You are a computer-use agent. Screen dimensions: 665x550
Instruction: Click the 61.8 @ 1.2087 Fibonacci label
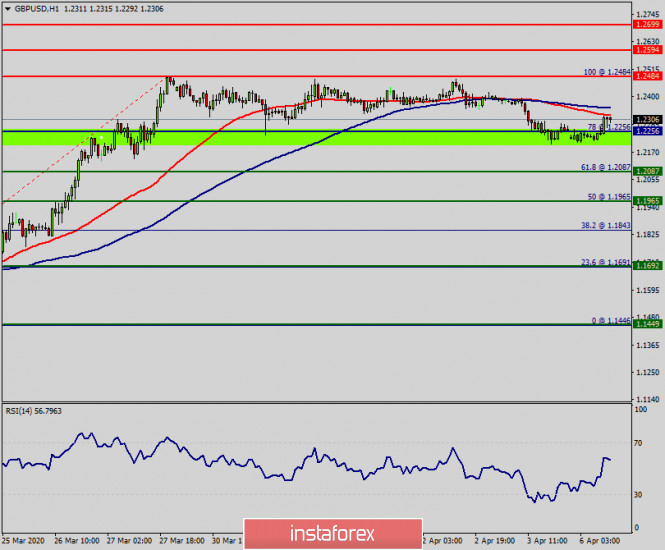[604, 167]
